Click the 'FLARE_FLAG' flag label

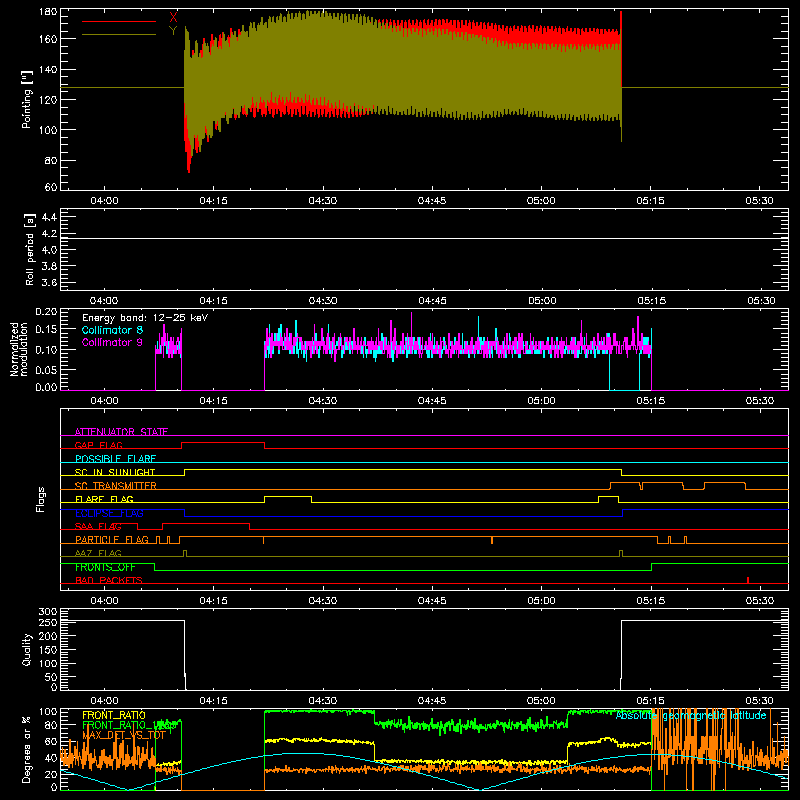(104, 499)
